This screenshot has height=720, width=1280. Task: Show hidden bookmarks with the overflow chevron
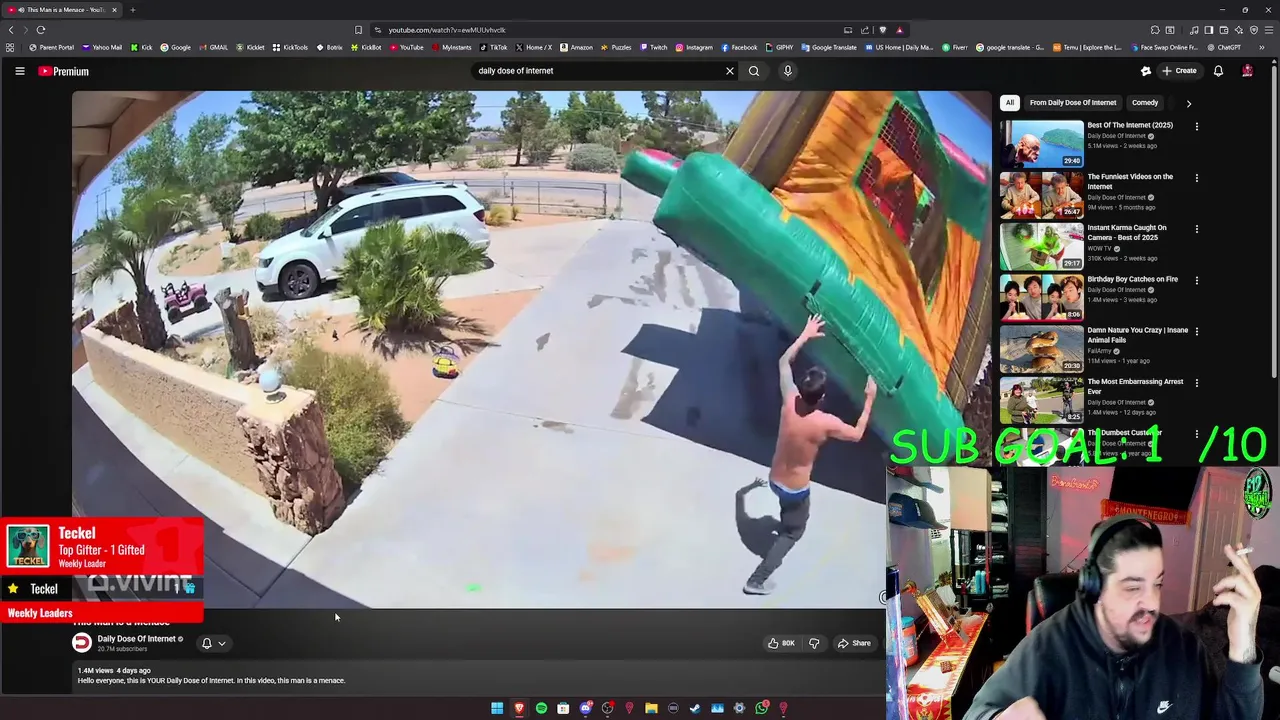pos(1261,47)
